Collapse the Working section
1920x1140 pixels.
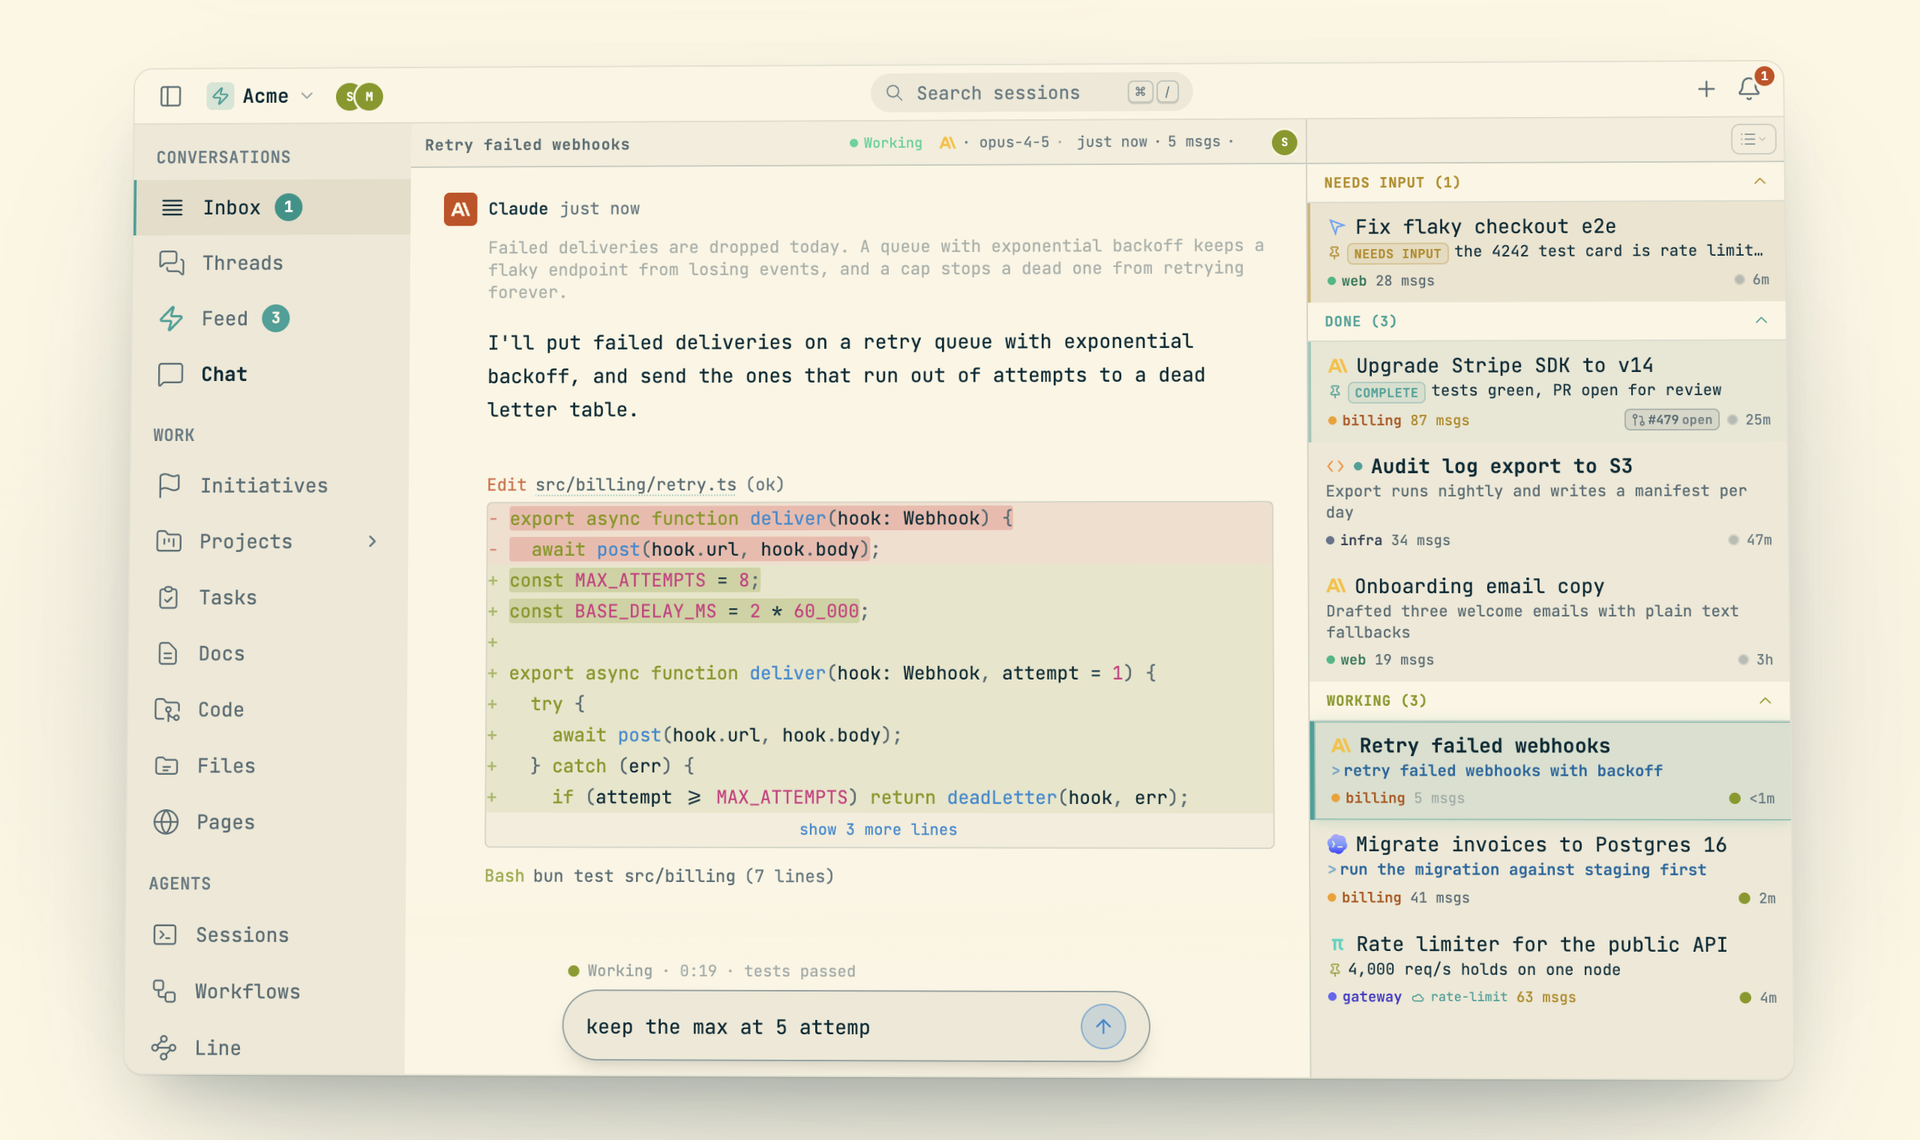click(1764, 700)
